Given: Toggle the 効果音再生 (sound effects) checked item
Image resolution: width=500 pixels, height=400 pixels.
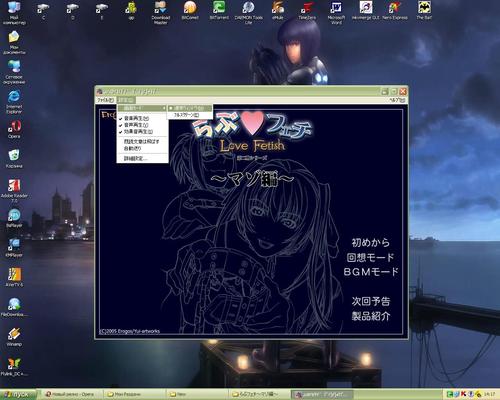Looking at the screenshot, I should coord(142,132).
